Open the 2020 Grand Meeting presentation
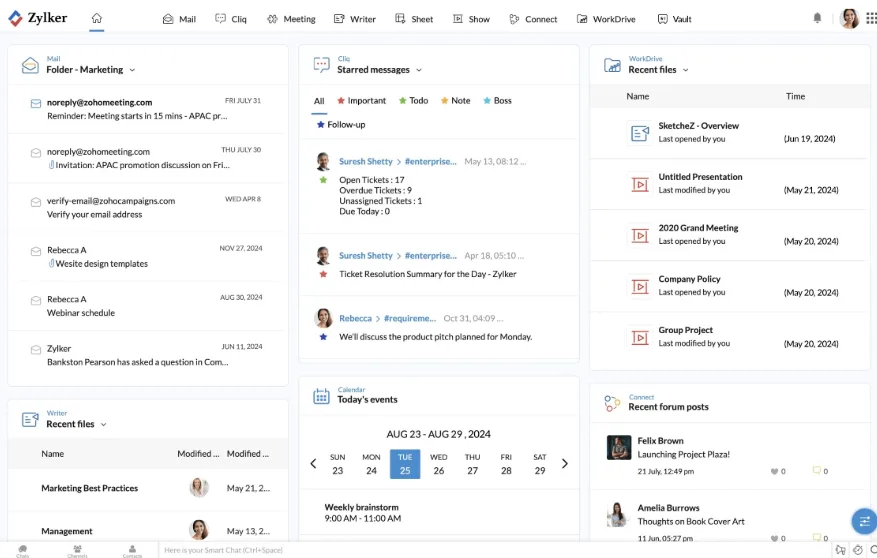The image size is (877, 558). (729, 235)
